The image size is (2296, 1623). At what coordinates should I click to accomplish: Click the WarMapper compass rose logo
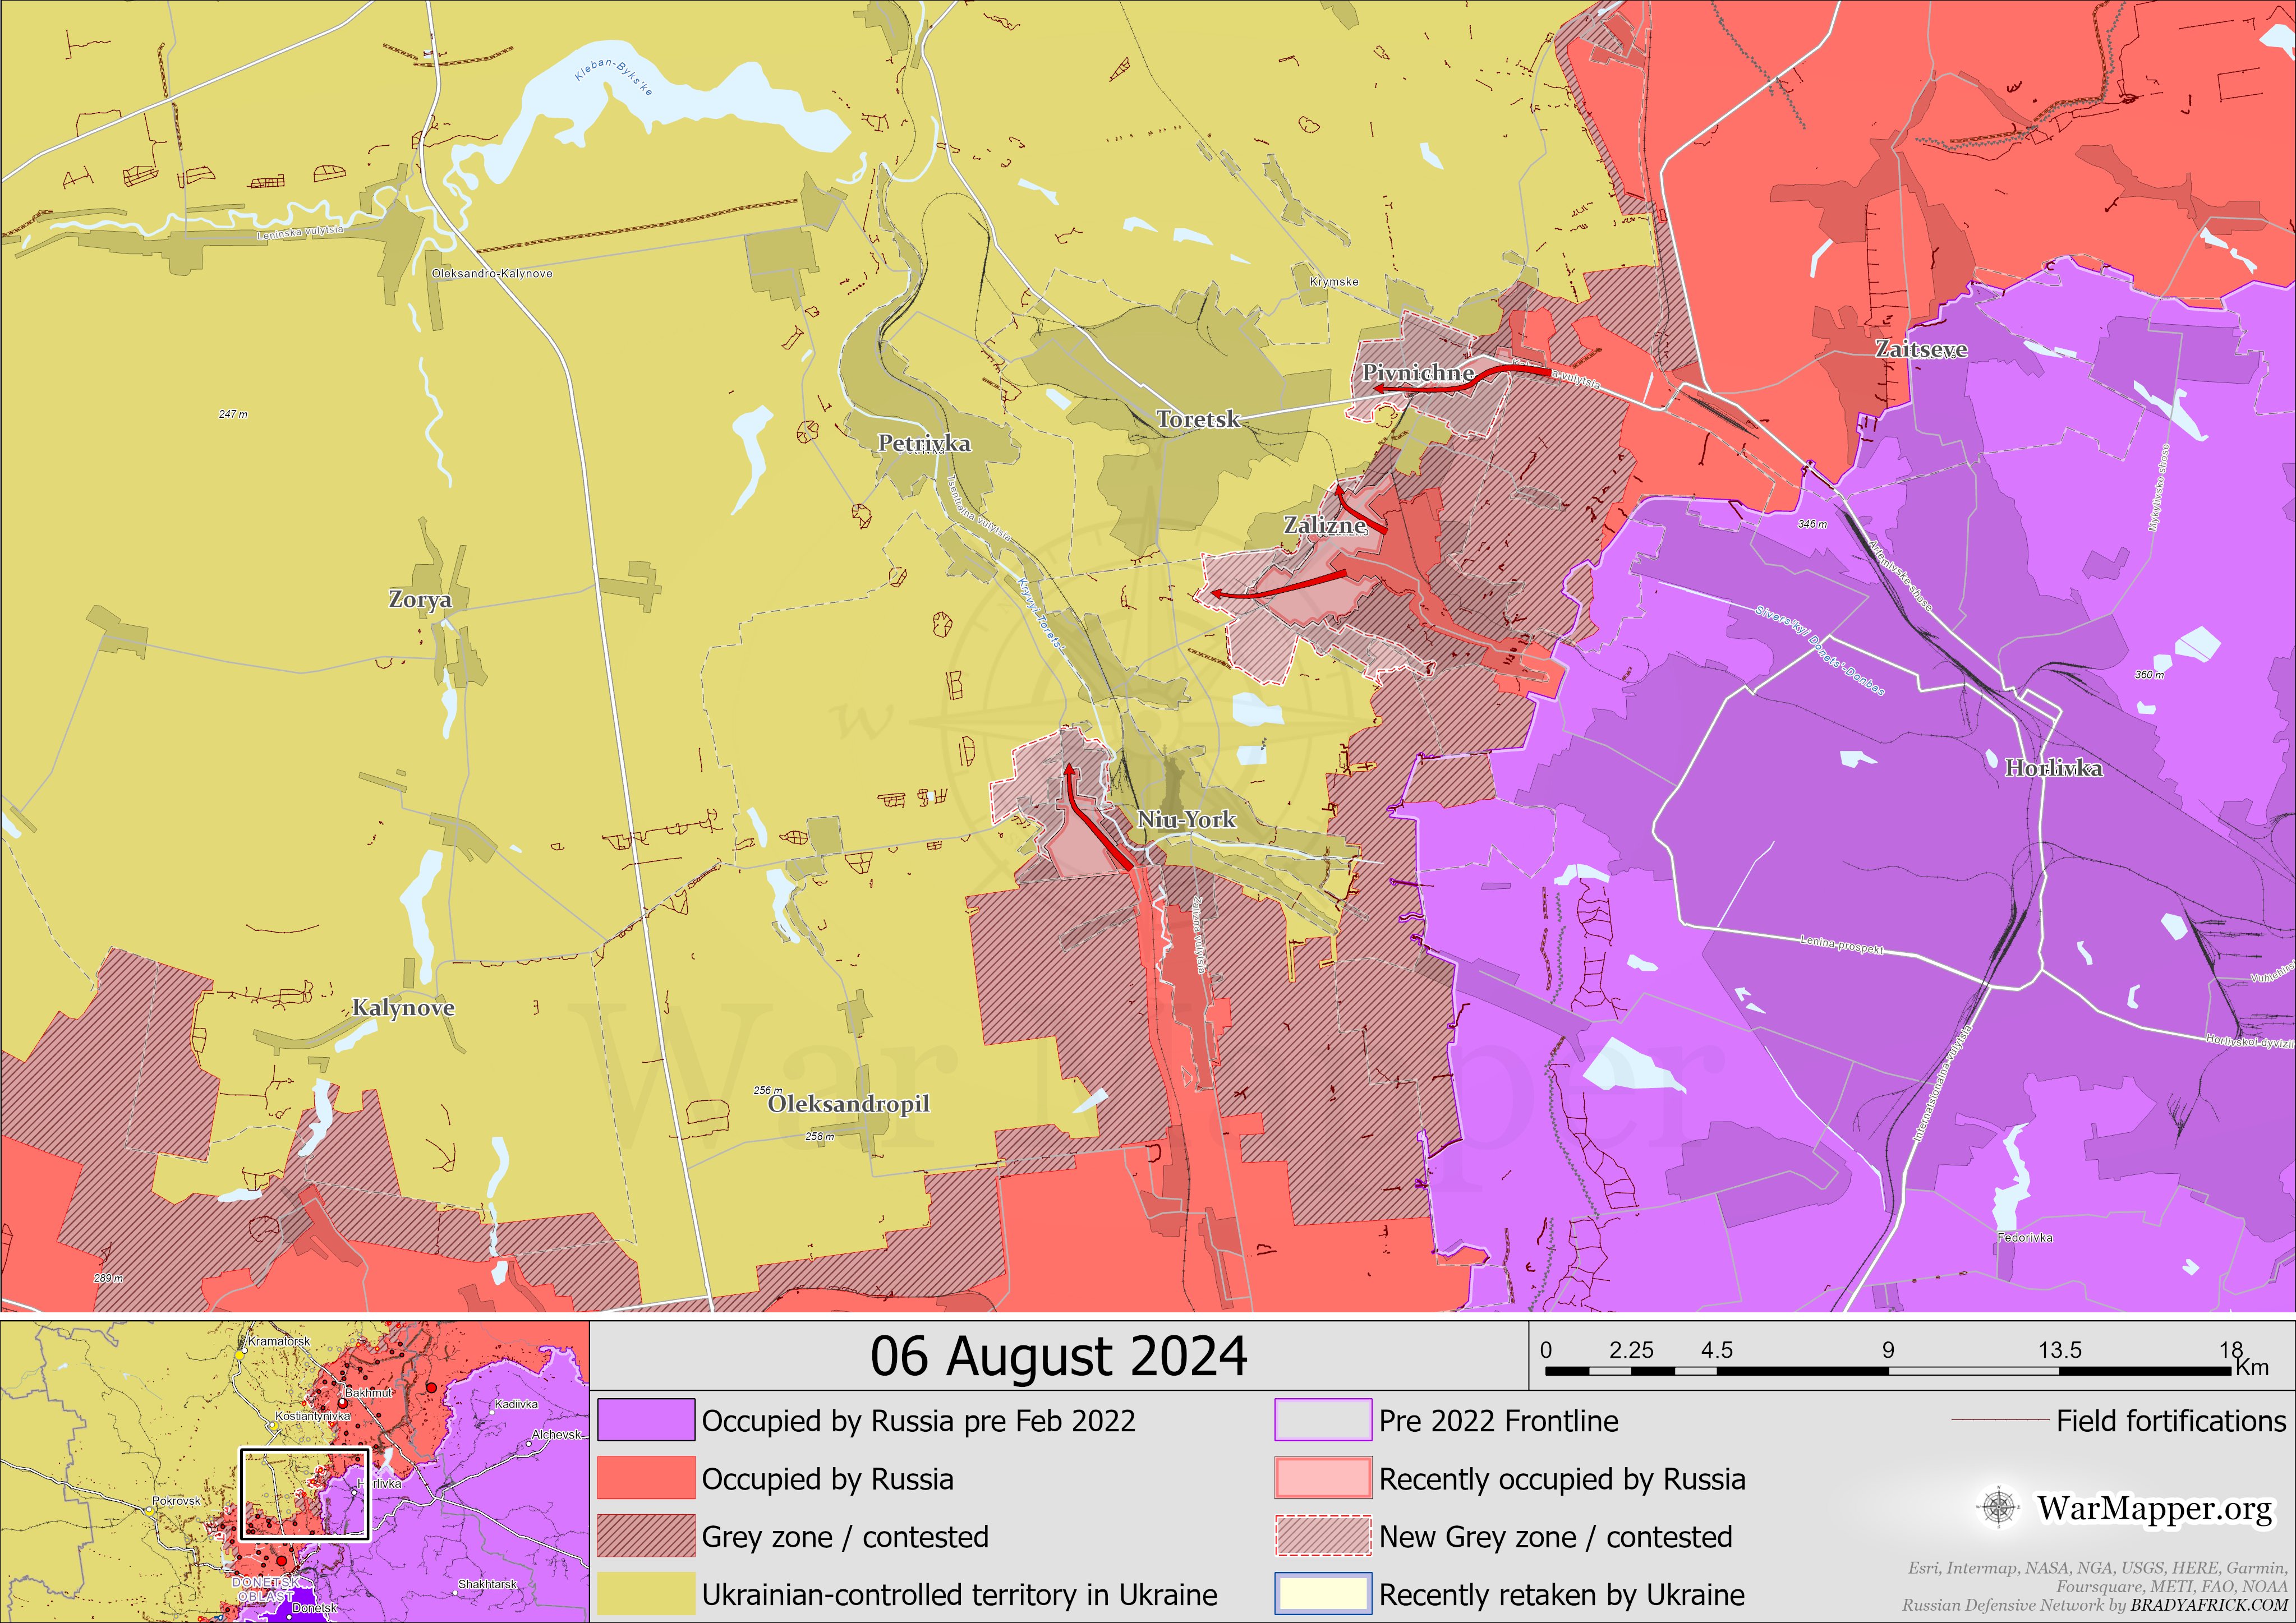(x=1998, y=1507)
